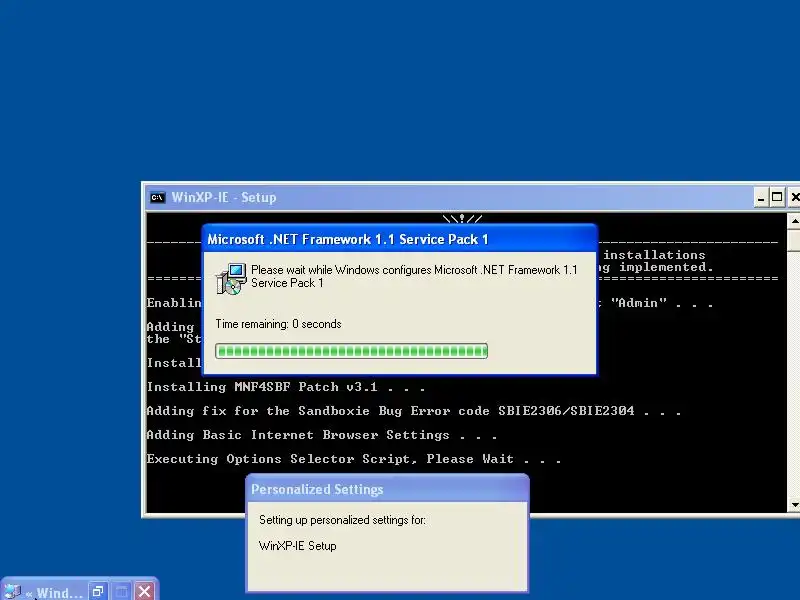Click the 'Time remaining: 0 seconds' label
The width and height of the screenshot is (800, 600).
(278, 324)
